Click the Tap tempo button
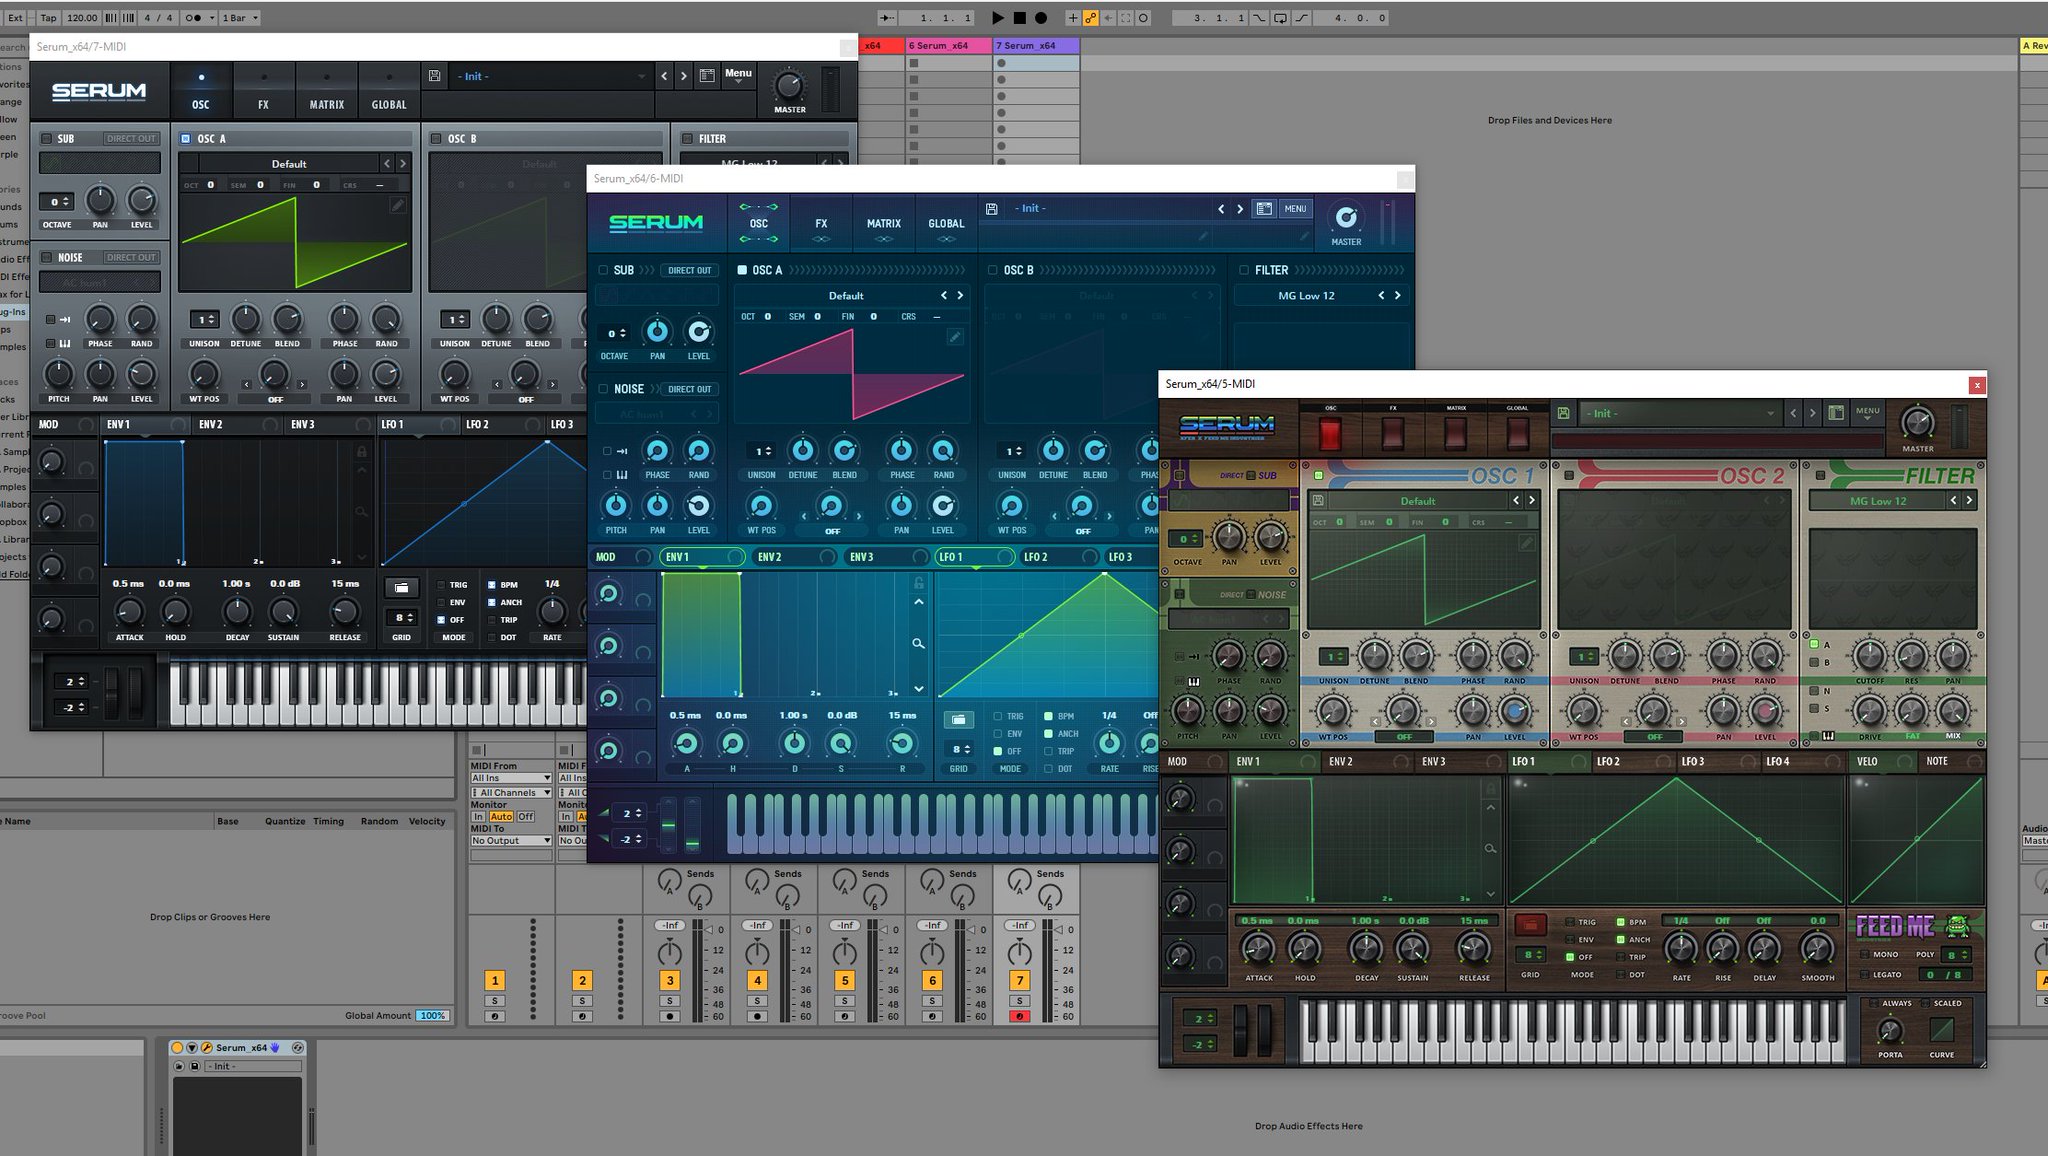Screen dimensions: 2048x1156 pos(48,17)
